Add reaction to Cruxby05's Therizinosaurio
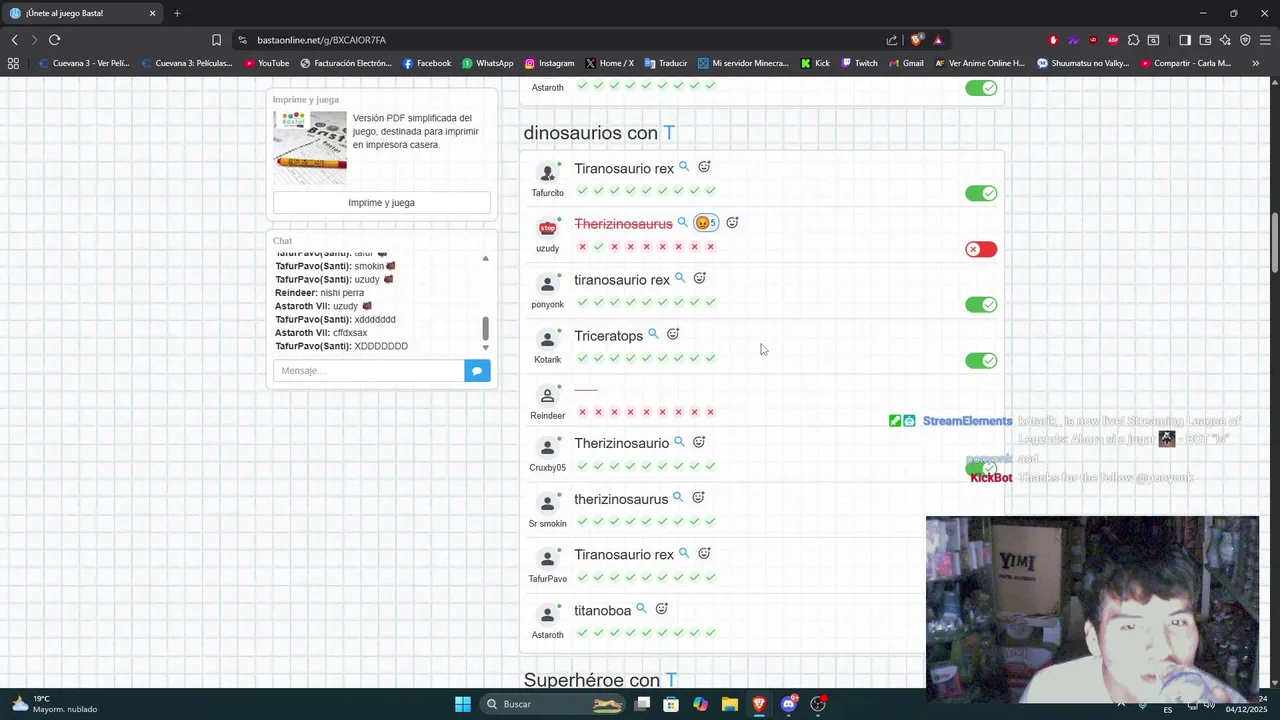1280x720 pixels. (699, 442)
